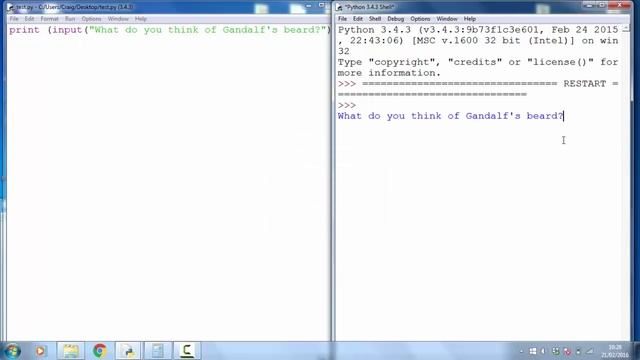The image size is (640, 360).
Task: Open Format menu in test.py editor
Action: 49,19
